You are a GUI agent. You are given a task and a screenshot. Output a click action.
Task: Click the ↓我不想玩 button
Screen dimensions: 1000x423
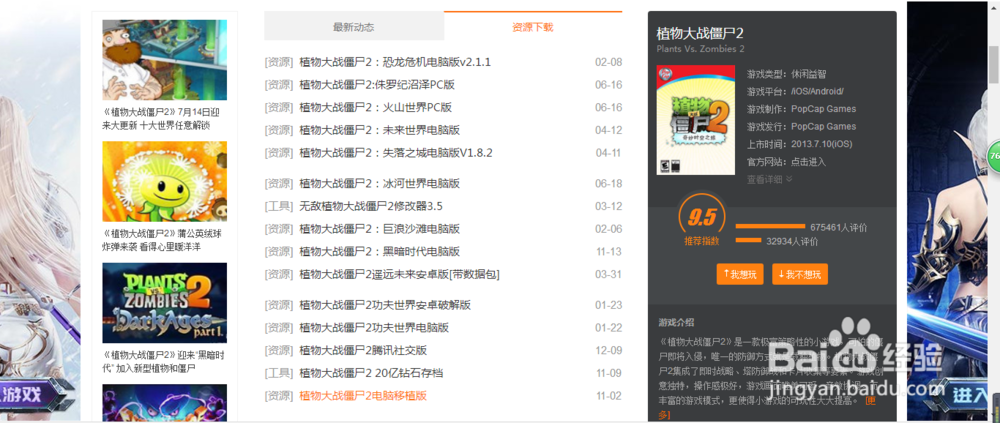pyautogui.click(x=800, y=274)
